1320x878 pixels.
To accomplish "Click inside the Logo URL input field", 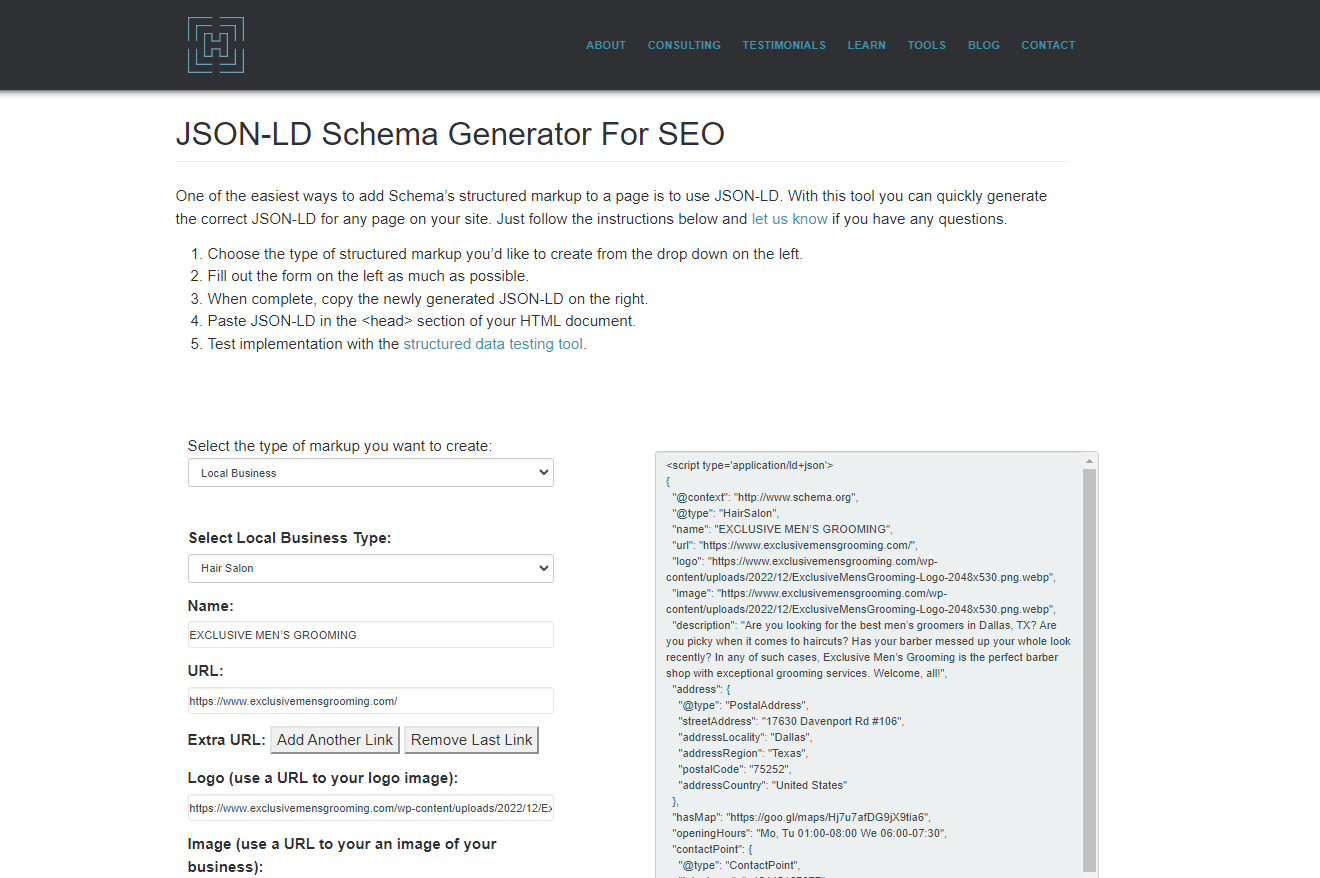I will (x=370, y=807).
